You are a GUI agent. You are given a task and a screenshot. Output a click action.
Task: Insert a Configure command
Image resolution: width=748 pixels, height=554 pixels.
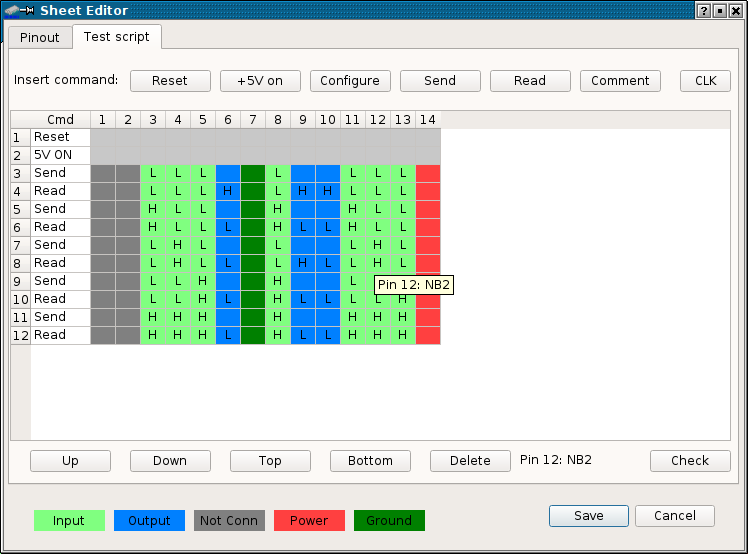(x=350, y=81)
